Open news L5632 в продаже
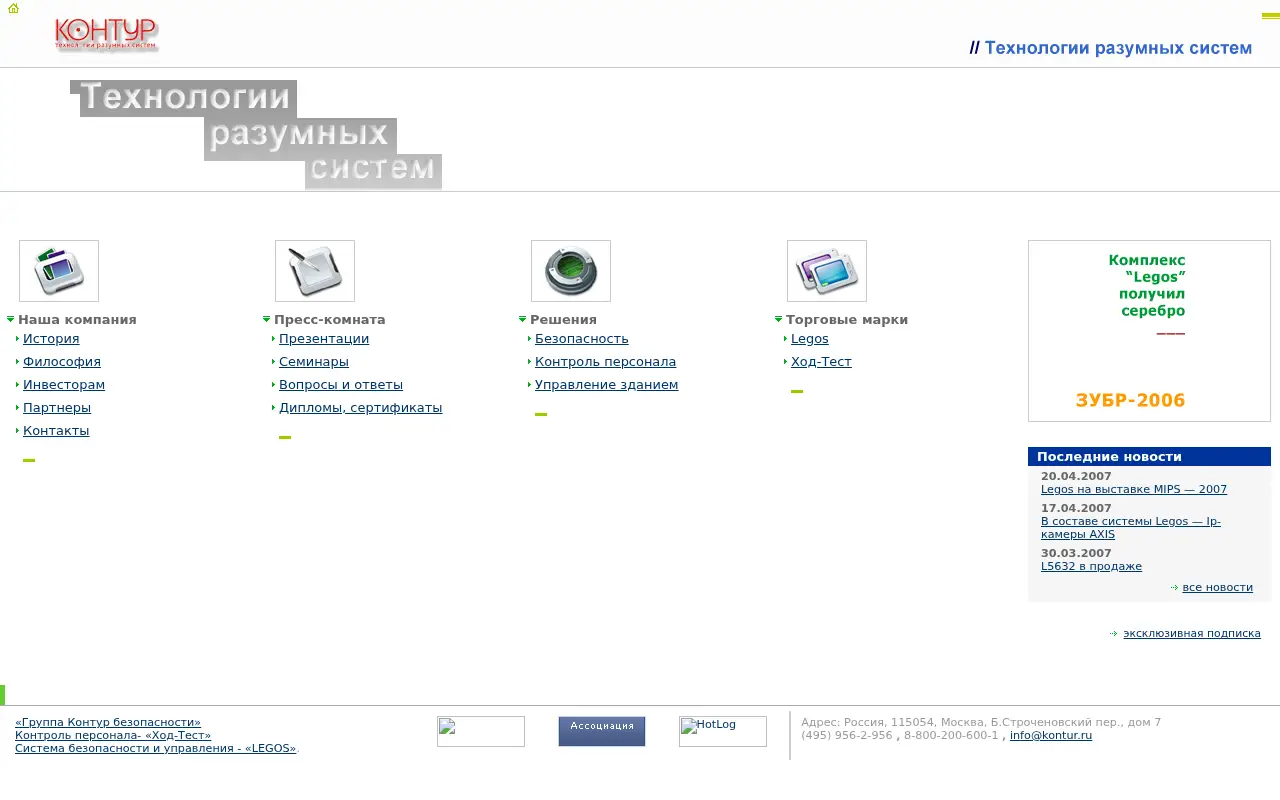 (1091, 567)
